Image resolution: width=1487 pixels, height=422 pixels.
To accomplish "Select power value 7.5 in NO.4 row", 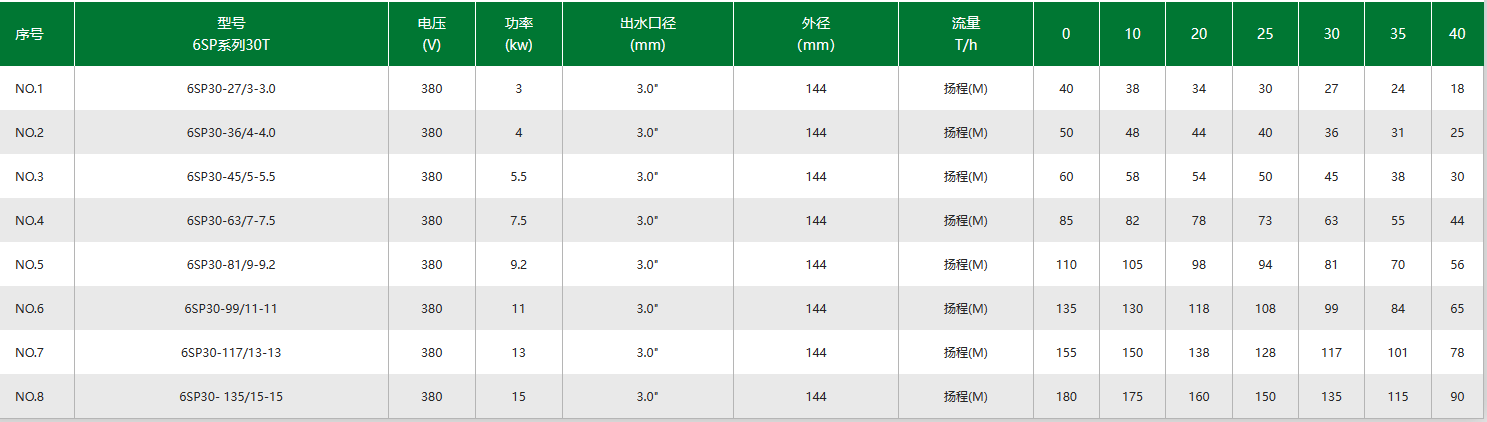I will click(518, 221).
